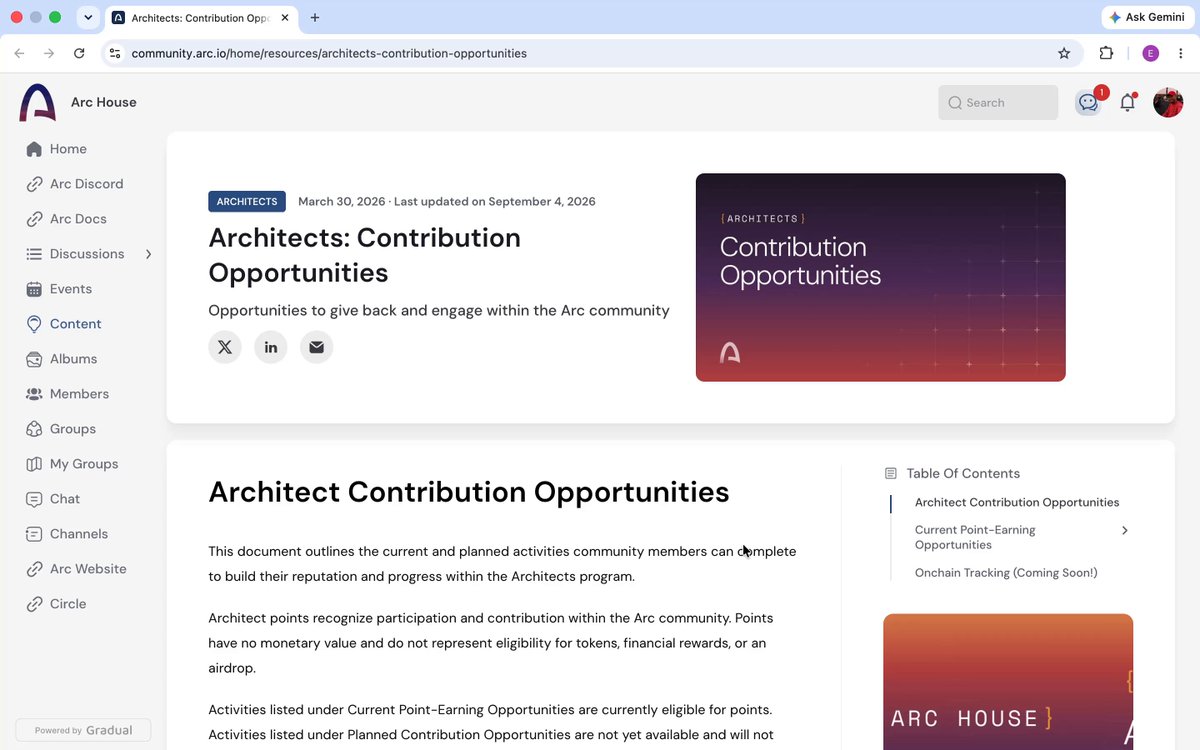The height and width of the screenshot is (750, 1200).
Task: Jump to Onchain Tracking (Coming Soon!) section
Action: point(1006,573)
